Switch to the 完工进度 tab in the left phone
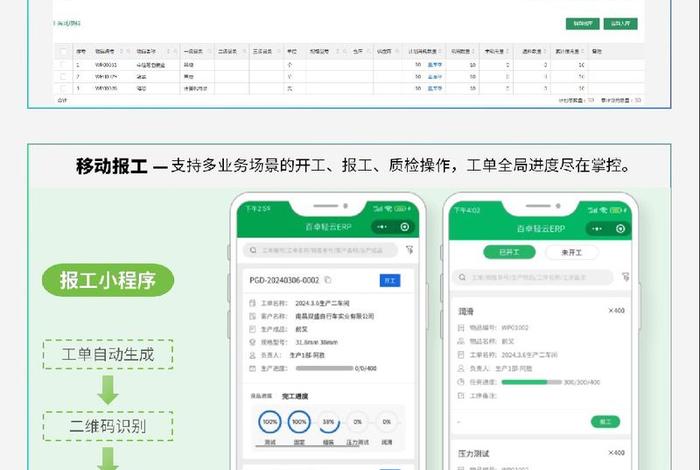The width and height of the screenshot is (700, 470). pyautogui.click(x=295, y=396)
